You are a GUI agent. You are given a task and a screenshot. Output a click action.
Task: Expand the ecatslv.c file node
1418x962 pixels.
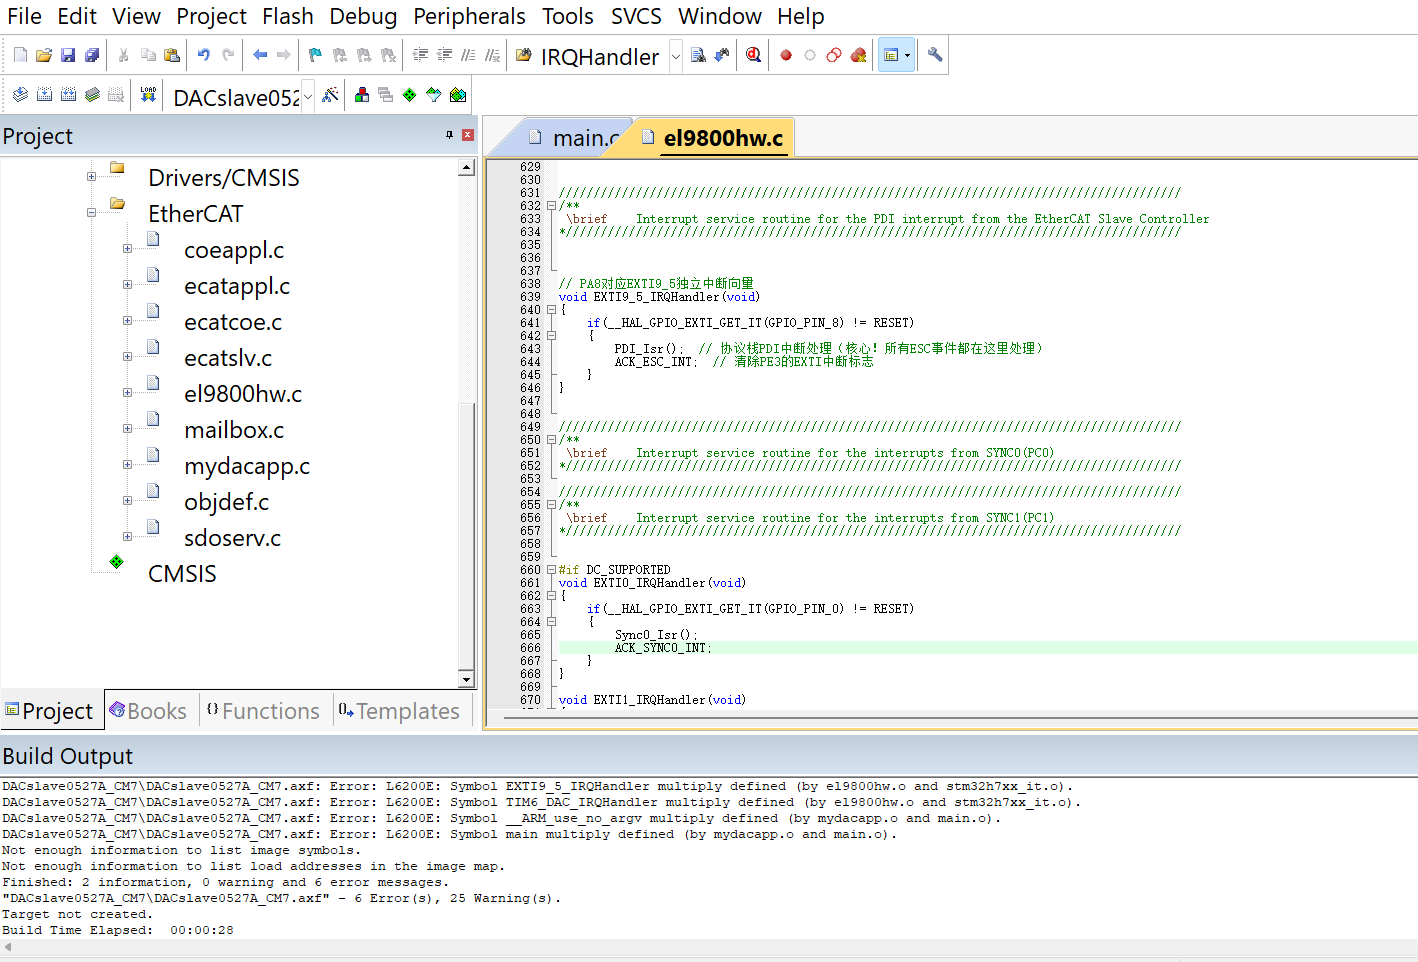click(x=127, y=357)
